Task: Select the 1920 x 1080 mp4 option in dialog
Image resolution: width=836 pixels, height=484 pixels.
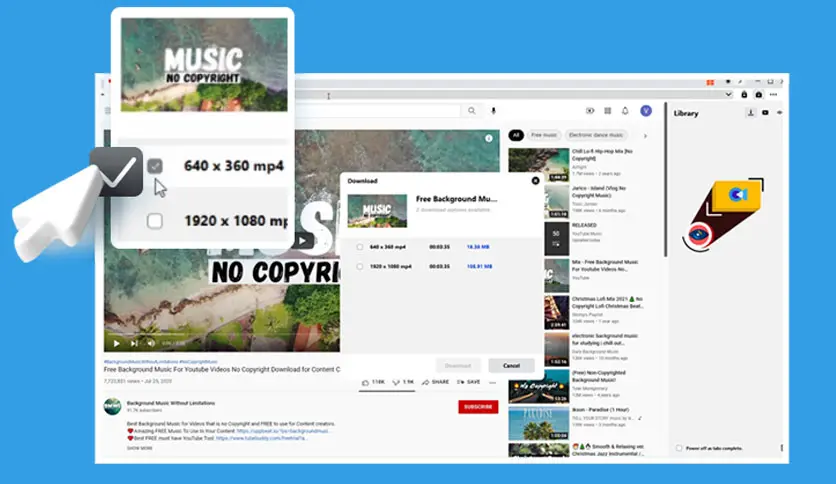Action: (x=360, y=266)
